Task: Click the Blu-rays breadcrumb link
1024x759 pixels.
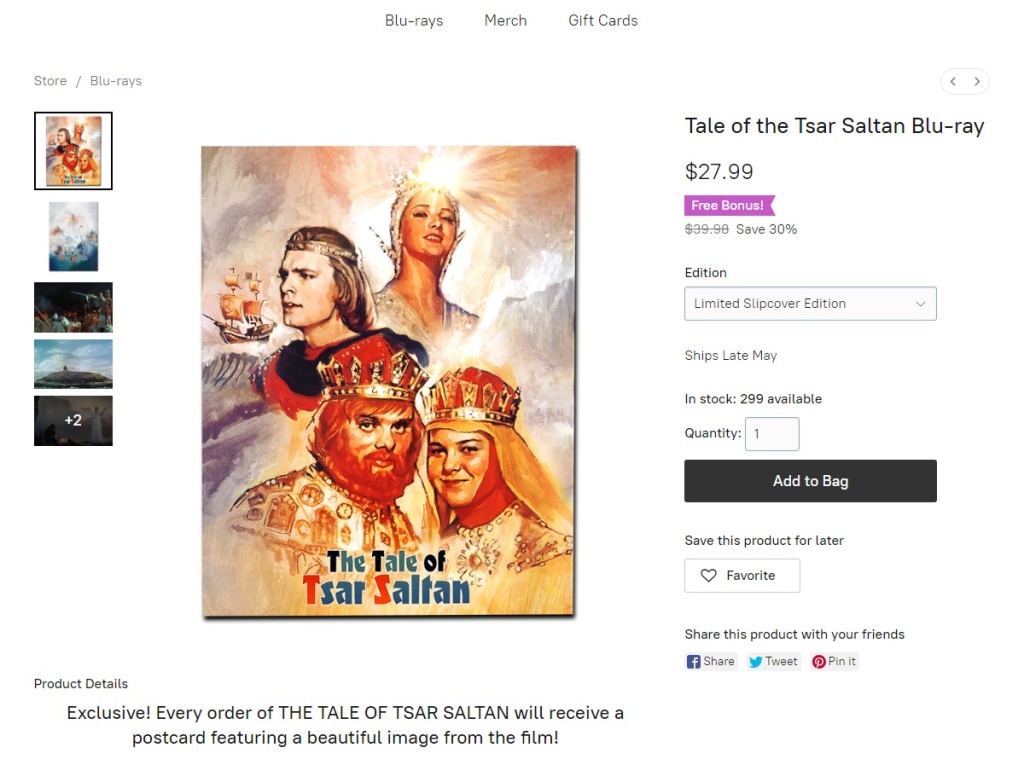Action: (116, 81)
